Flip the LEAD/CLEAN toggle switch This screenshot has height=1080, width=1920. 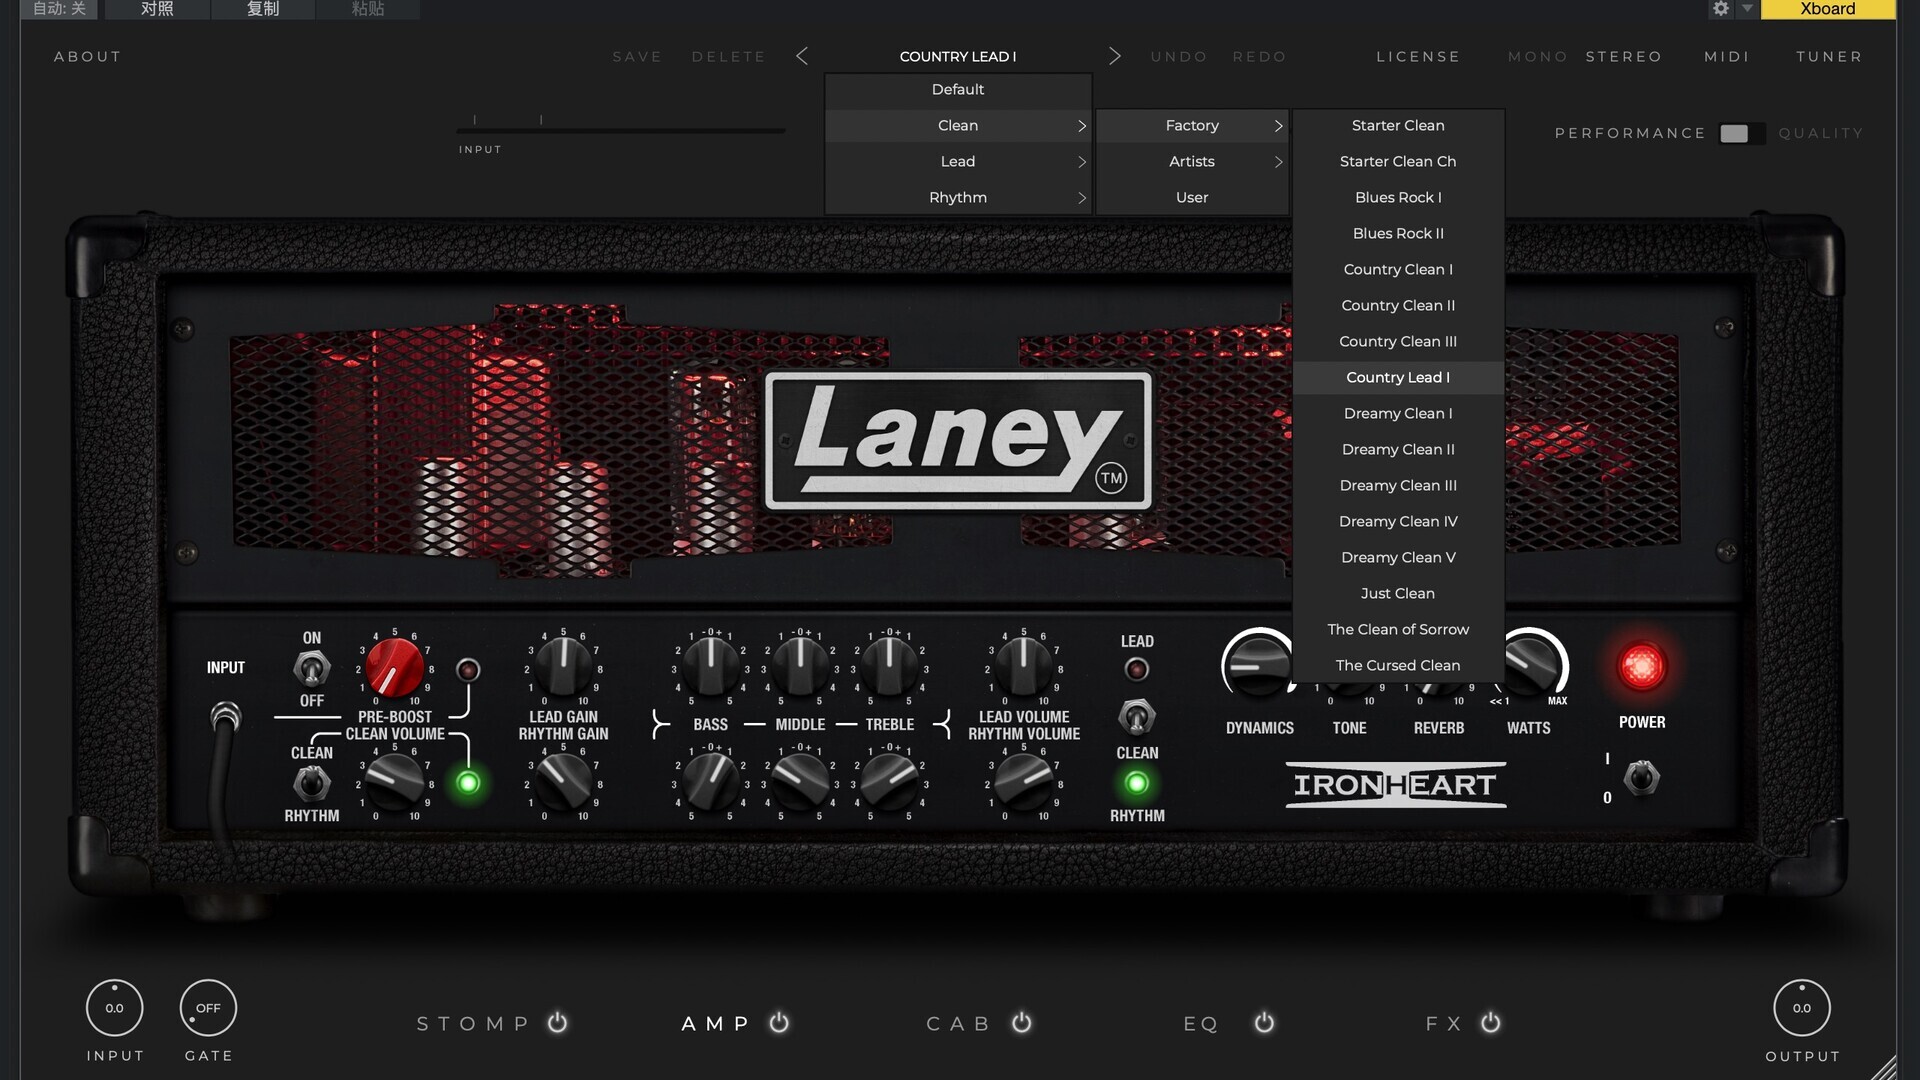click(x=1136, y=717)
